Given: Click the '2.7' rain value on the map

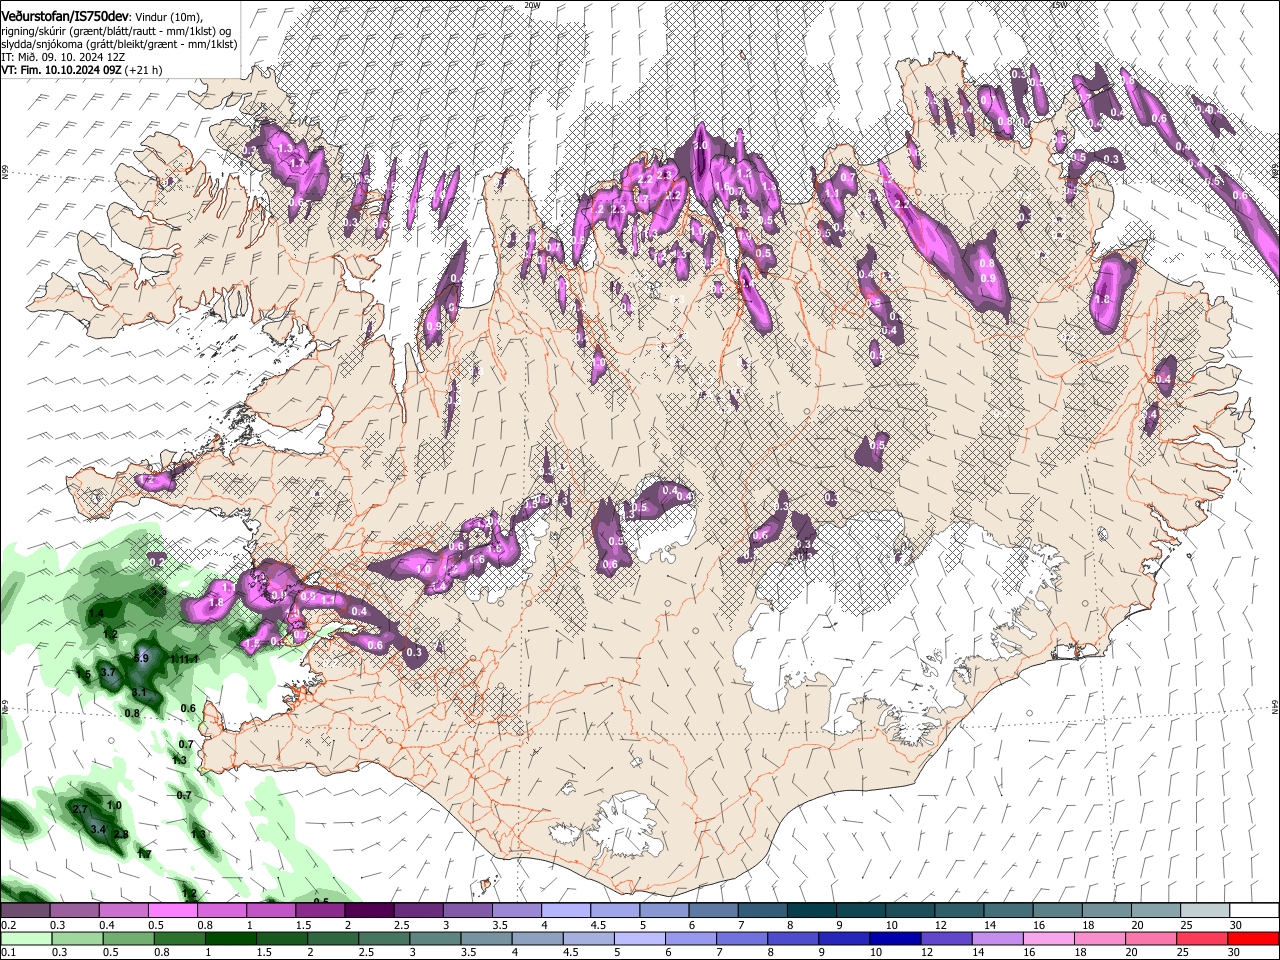Looking at the screenshot, I should pos(81,809).
